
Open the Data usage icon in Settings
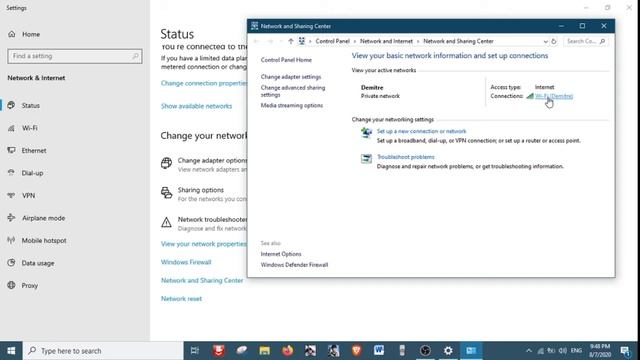pos(11,263)
